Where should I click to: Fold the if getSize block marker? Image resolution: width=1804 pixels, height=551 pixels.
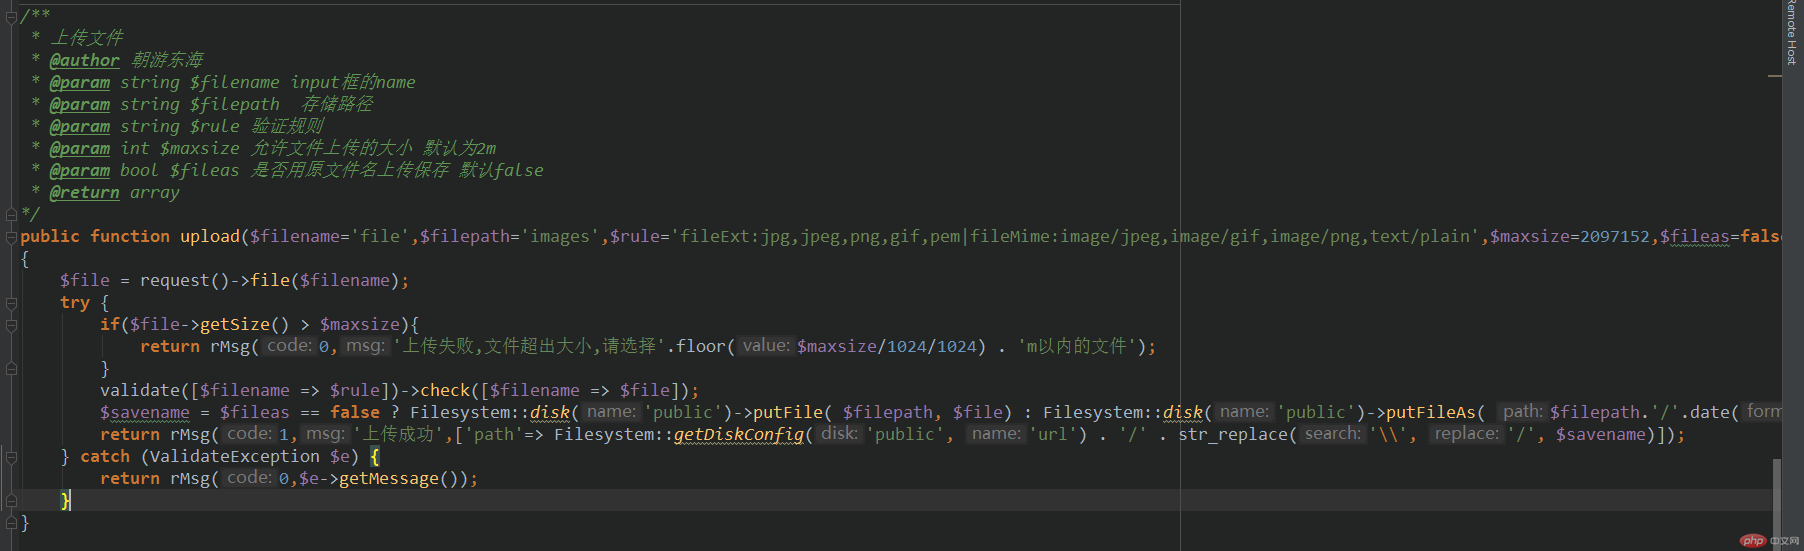(11, 325)
